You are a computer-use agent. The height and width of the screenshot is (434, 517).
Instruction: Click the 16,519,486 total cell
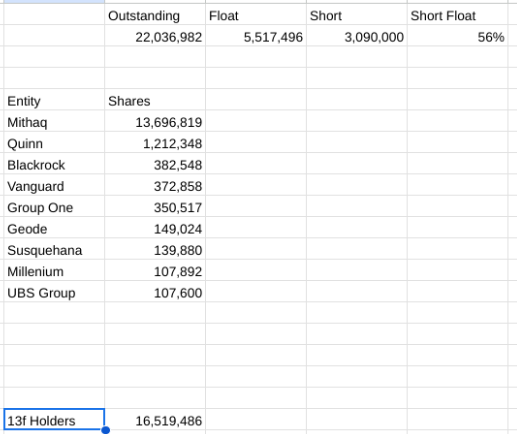tap(155, 419)
